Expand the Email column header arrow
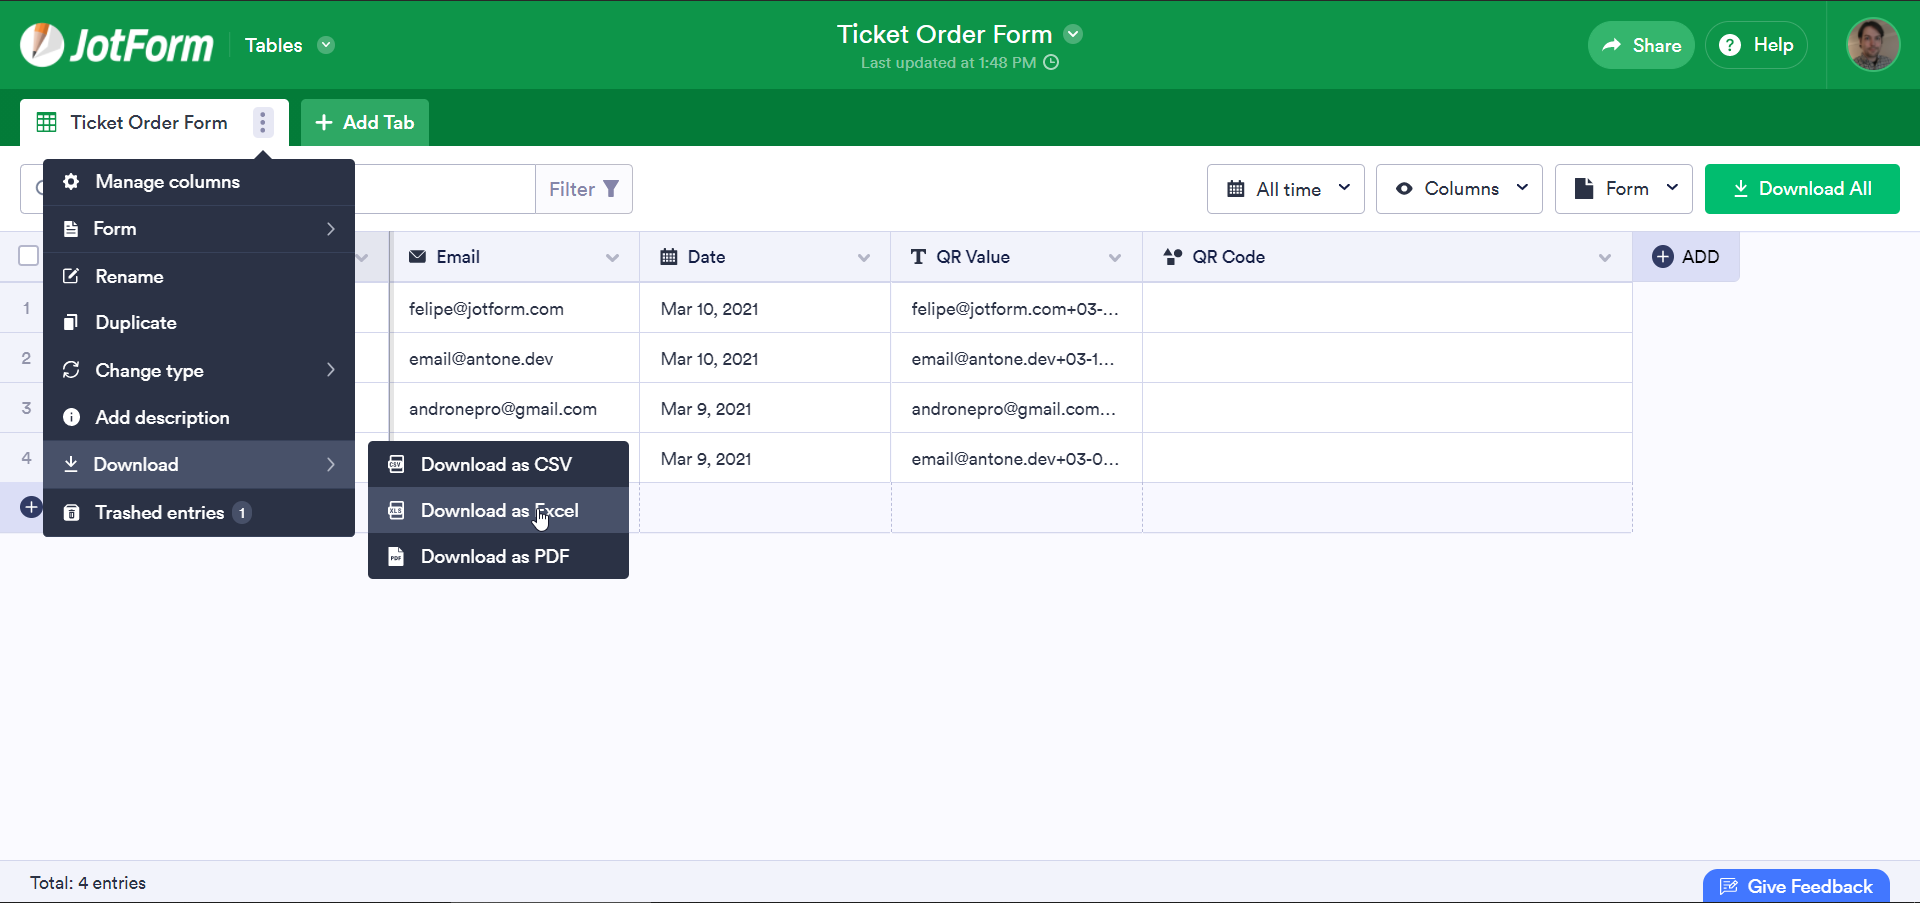1920x903 pixels. click(x=612, y=258)
